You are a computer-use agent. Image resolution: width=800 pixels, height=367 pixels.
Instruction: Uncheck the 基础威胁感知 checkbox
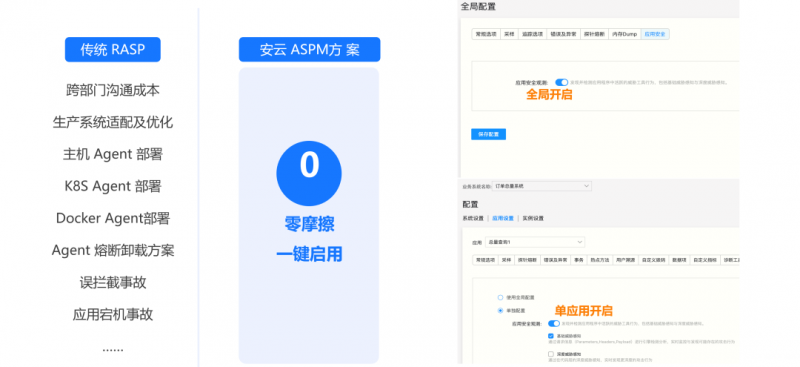(x=551, y=336)
